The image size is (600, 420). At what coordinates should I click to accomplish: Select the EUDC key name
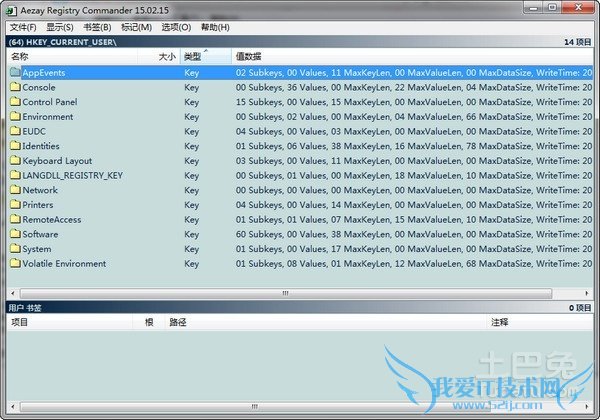34,131
